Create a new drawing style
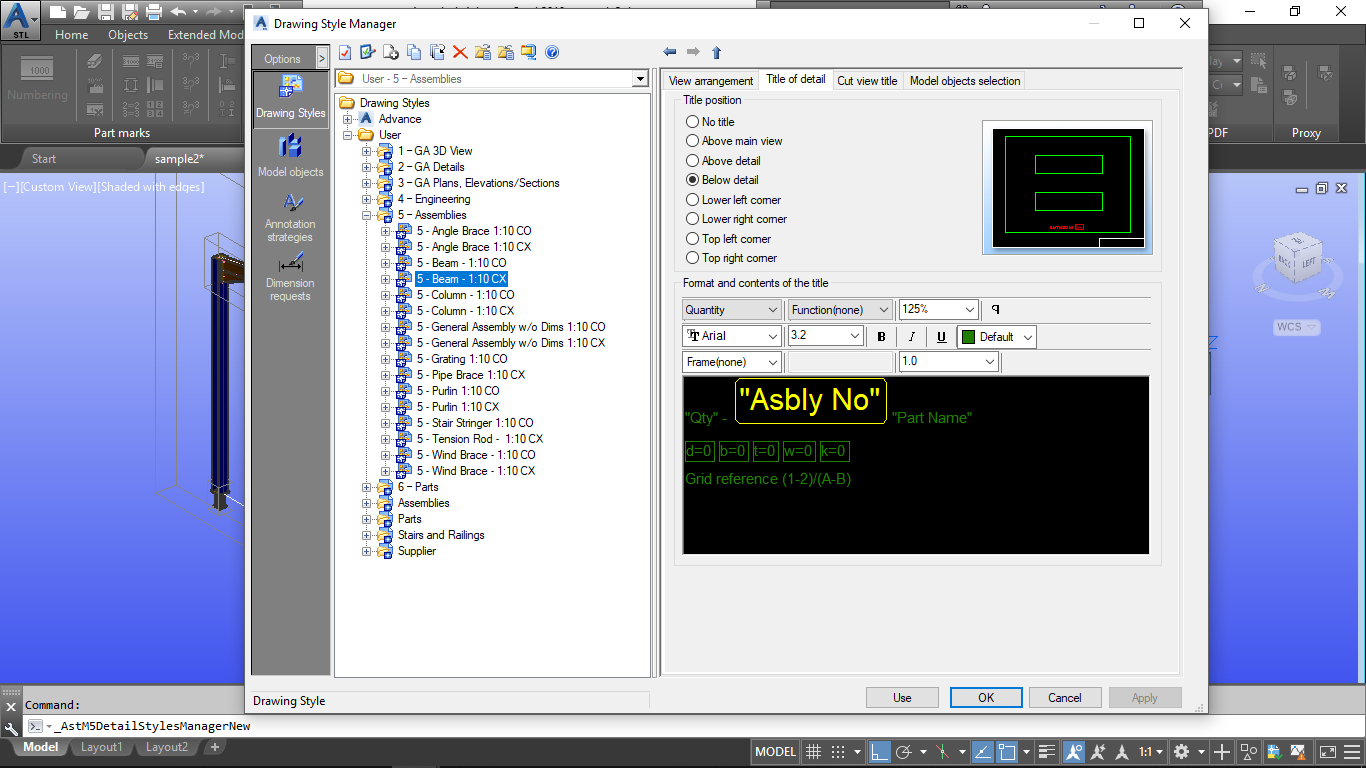The height and width of the screenshot is (768, 1366). (x=393, y=52)
